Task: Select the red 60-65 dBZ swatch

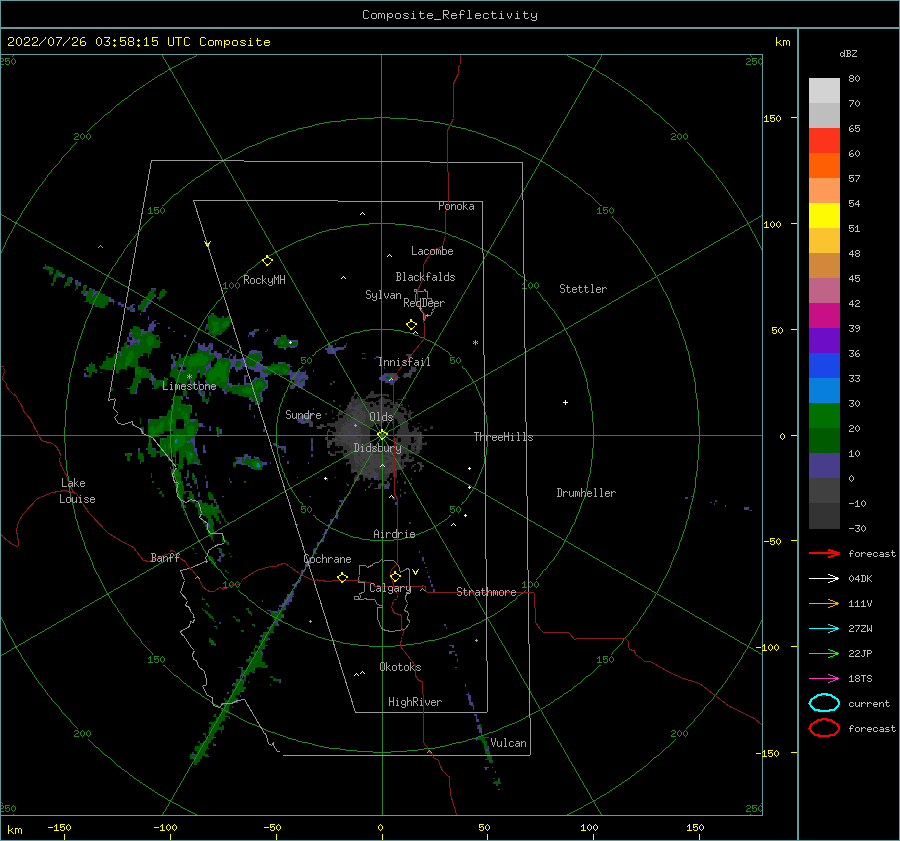Action: (x=824, y=140)
